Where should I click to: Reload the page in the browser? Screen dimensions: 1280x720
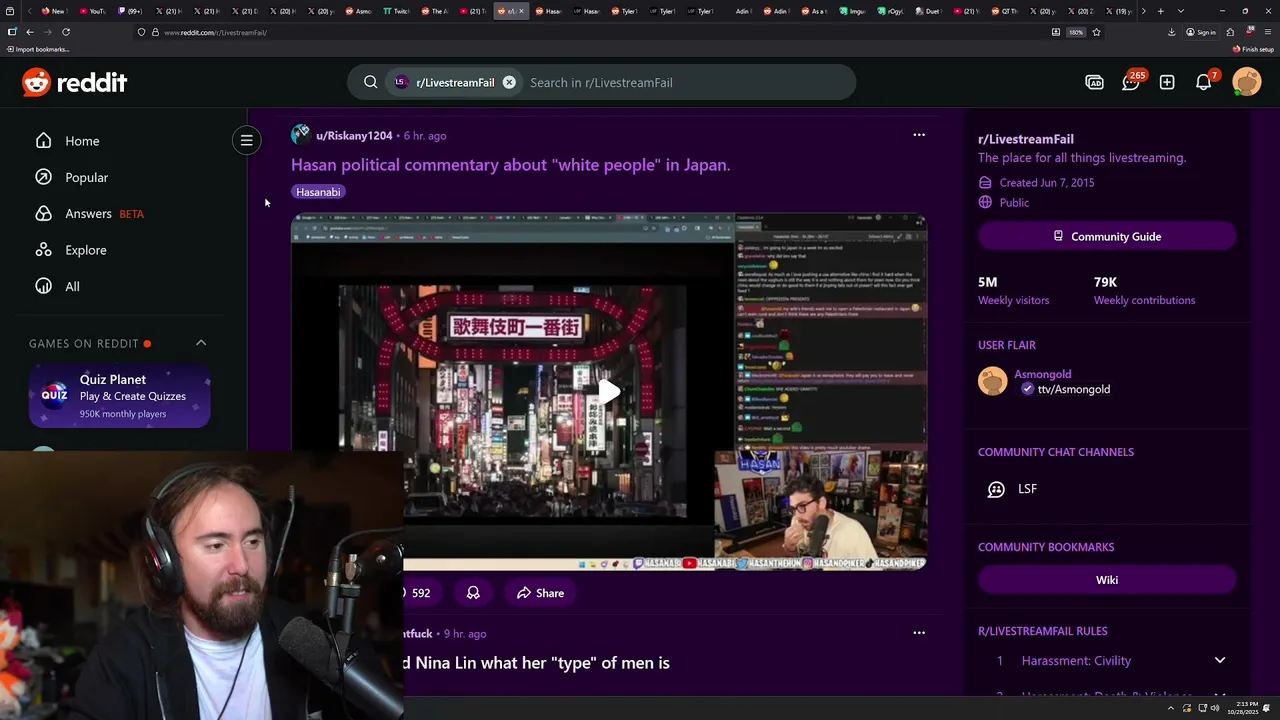66,32
